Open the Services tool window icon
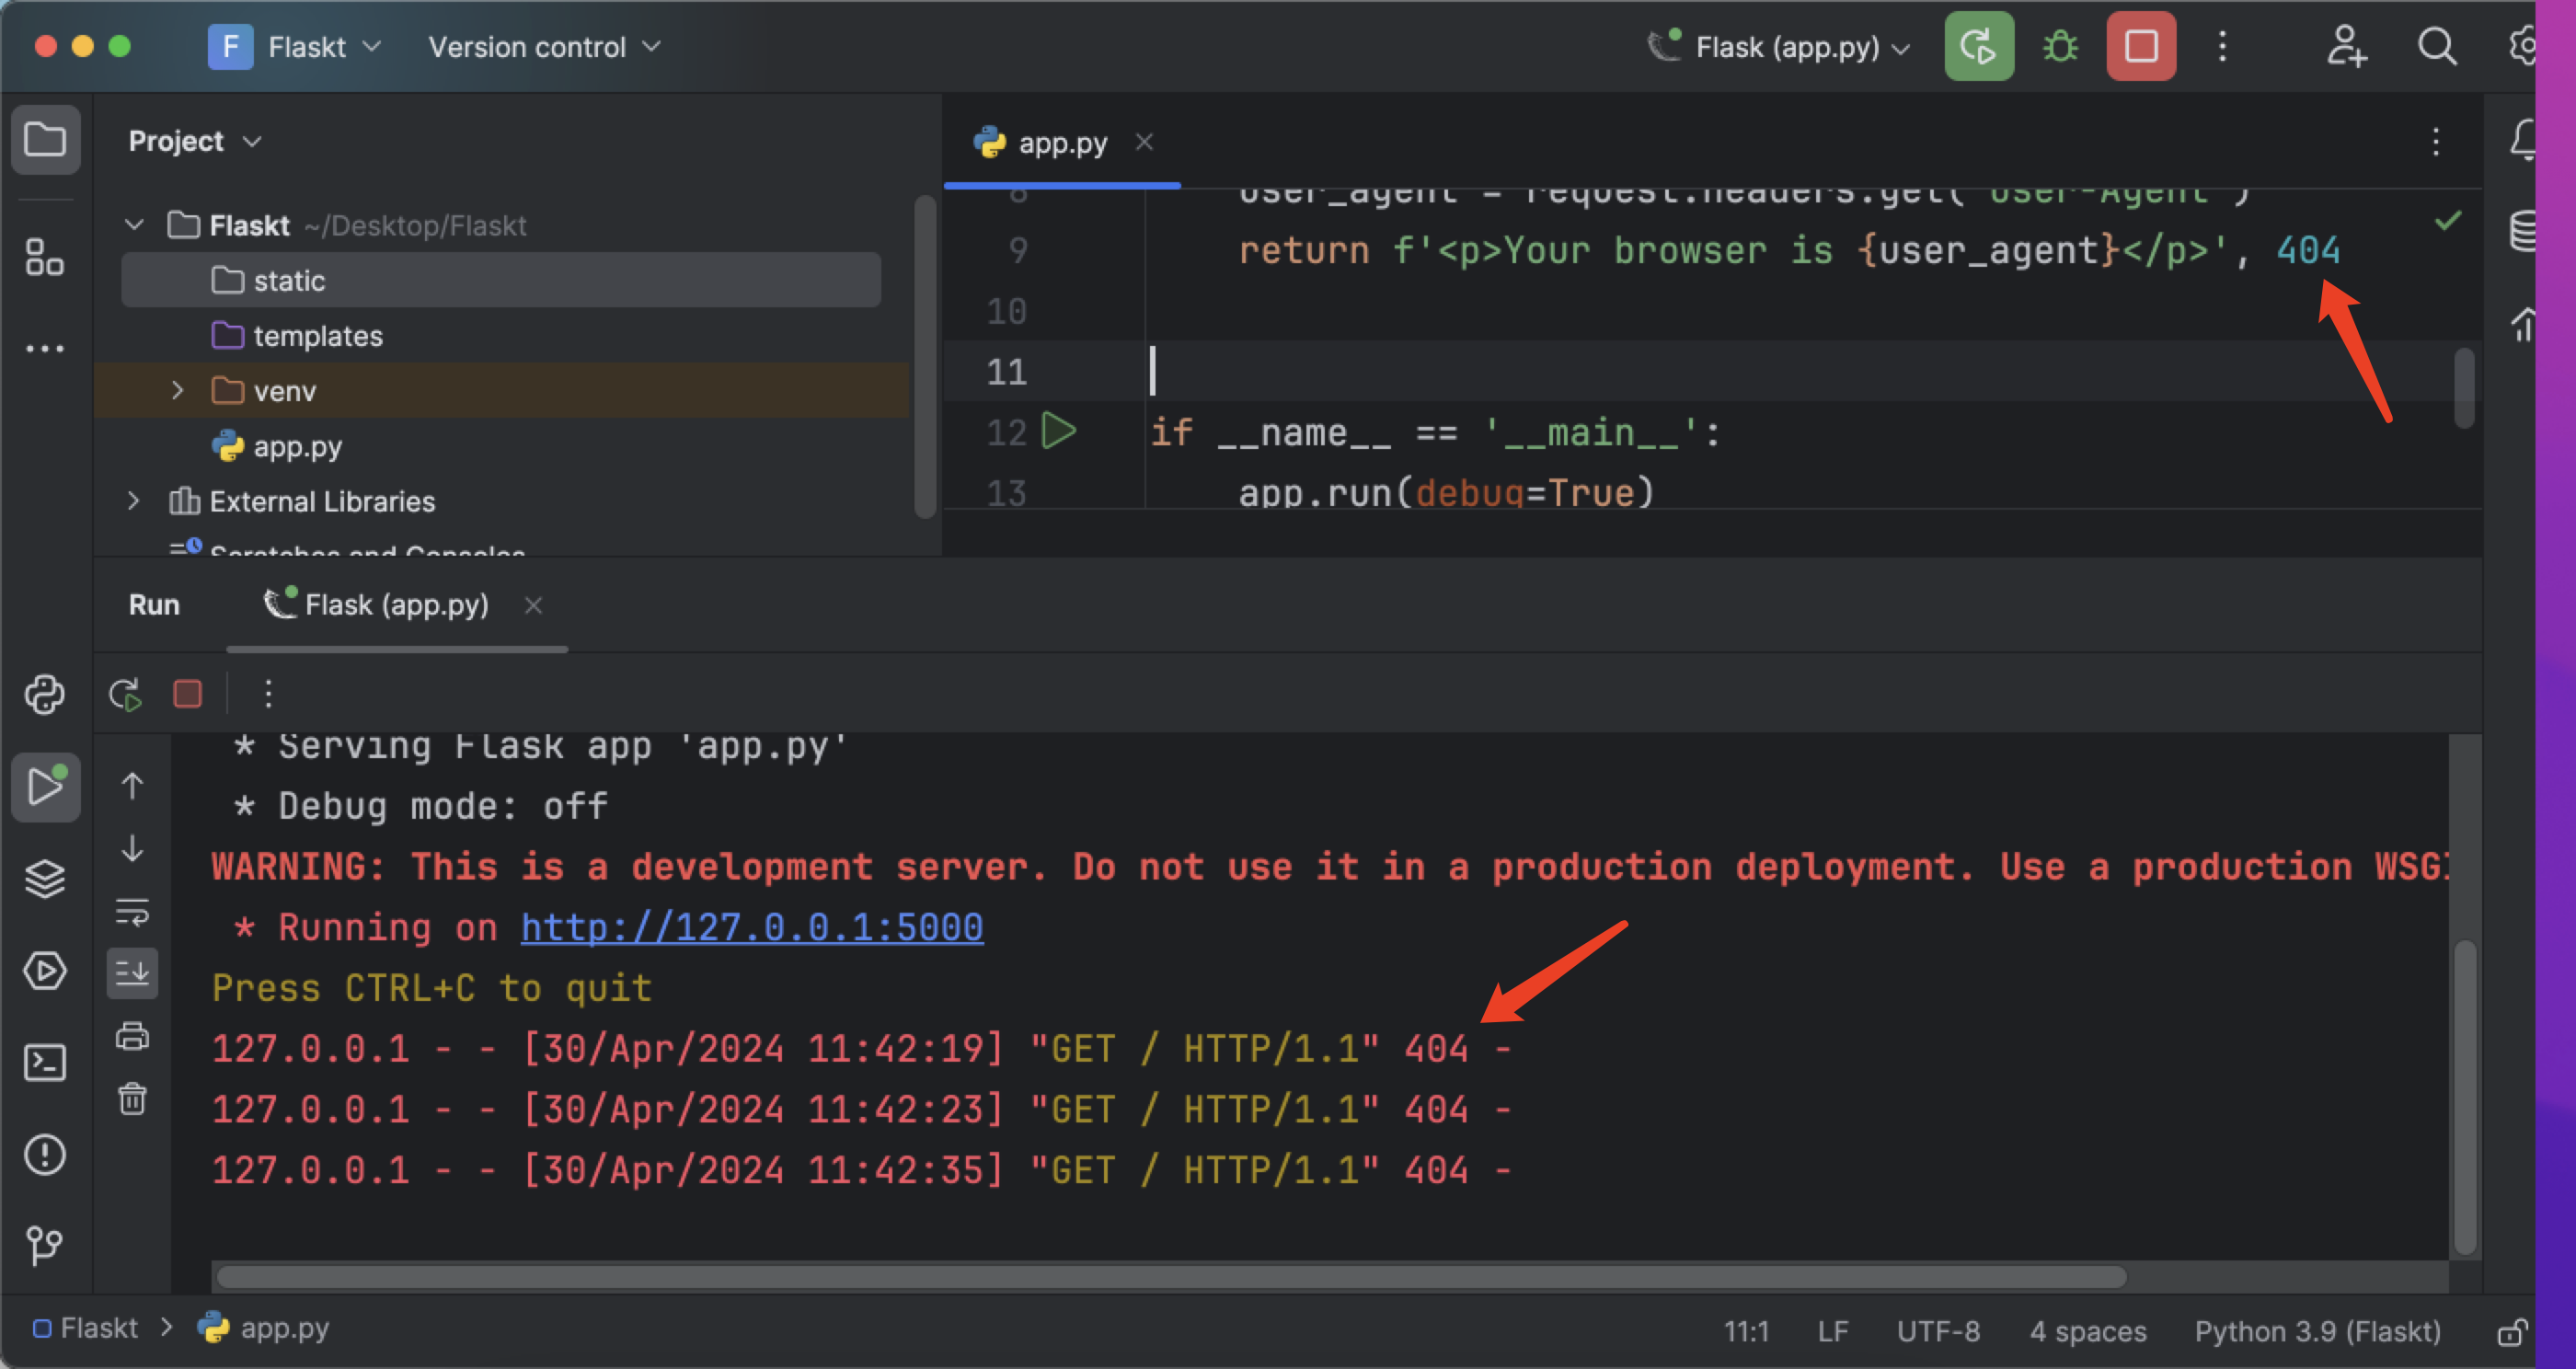 pos(45,971)
